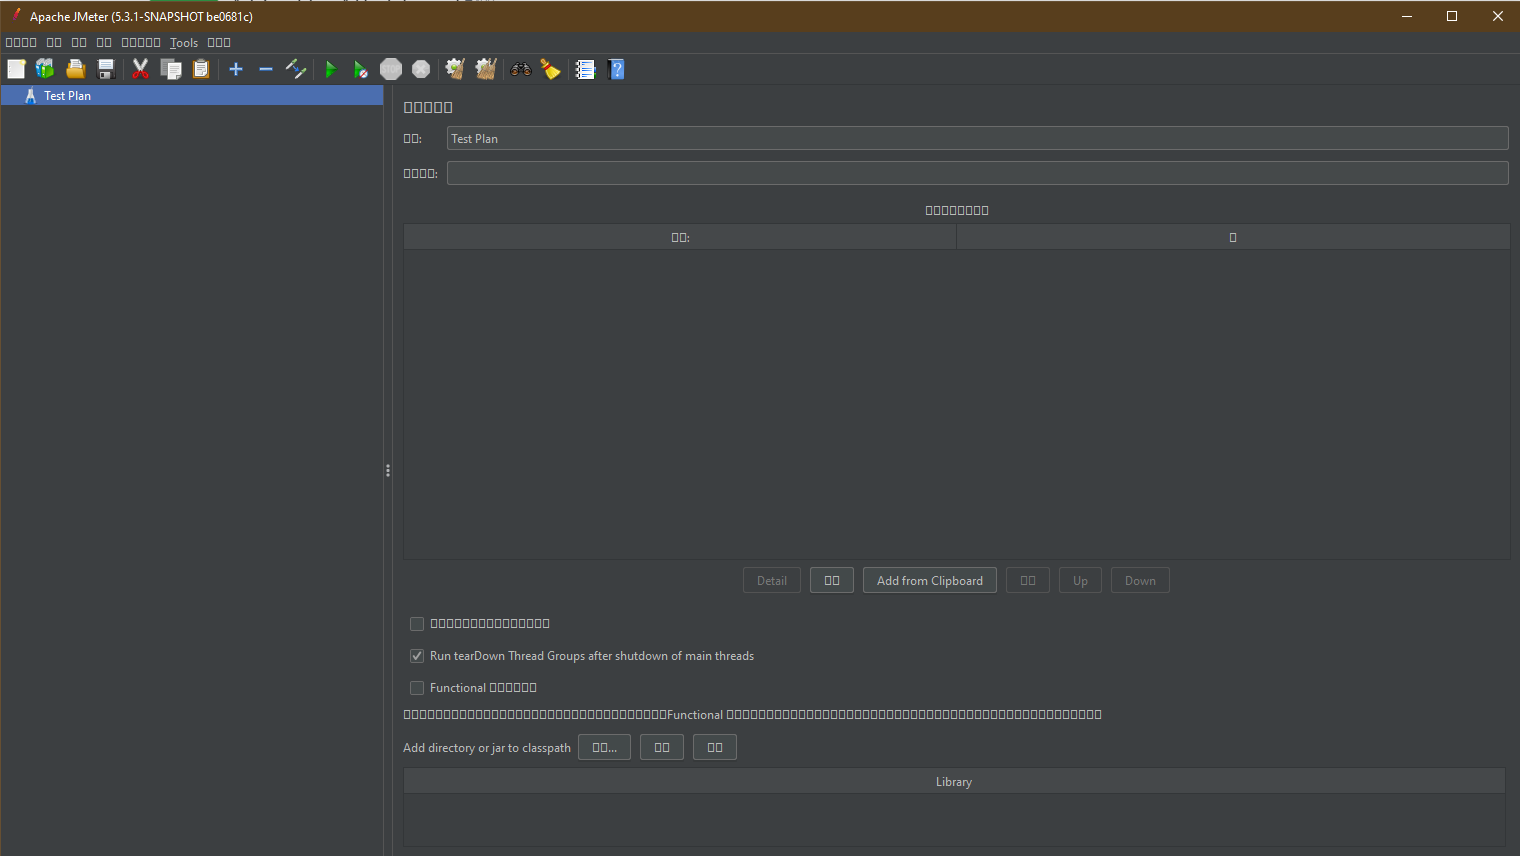
Task: Click Start no pauses icon
Action: [x=360, y=69]
